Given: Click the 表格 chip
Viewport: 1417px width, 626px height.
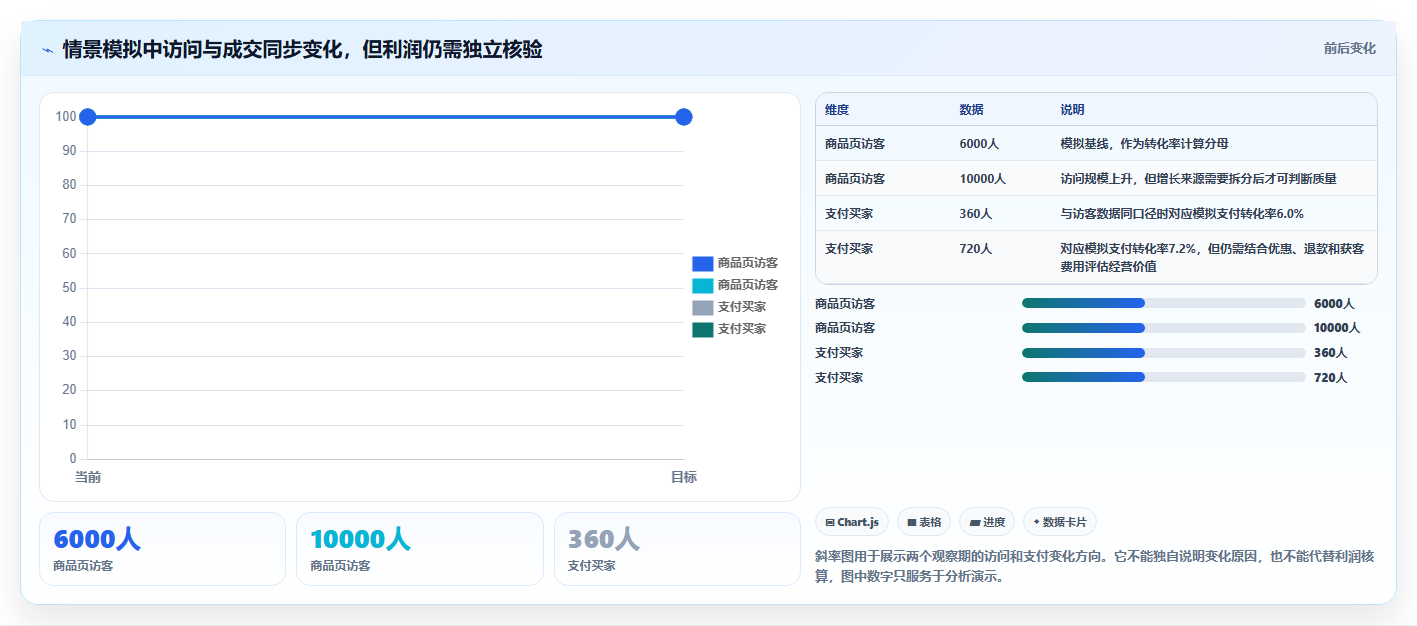Looking at the screenshot, I should tap(923, 522).
